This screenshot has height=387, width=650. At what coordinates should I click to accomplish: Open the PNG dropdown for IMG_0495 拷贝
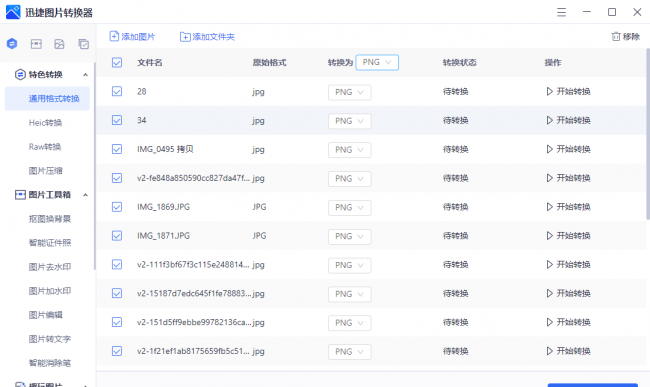(x=349, y=150)
